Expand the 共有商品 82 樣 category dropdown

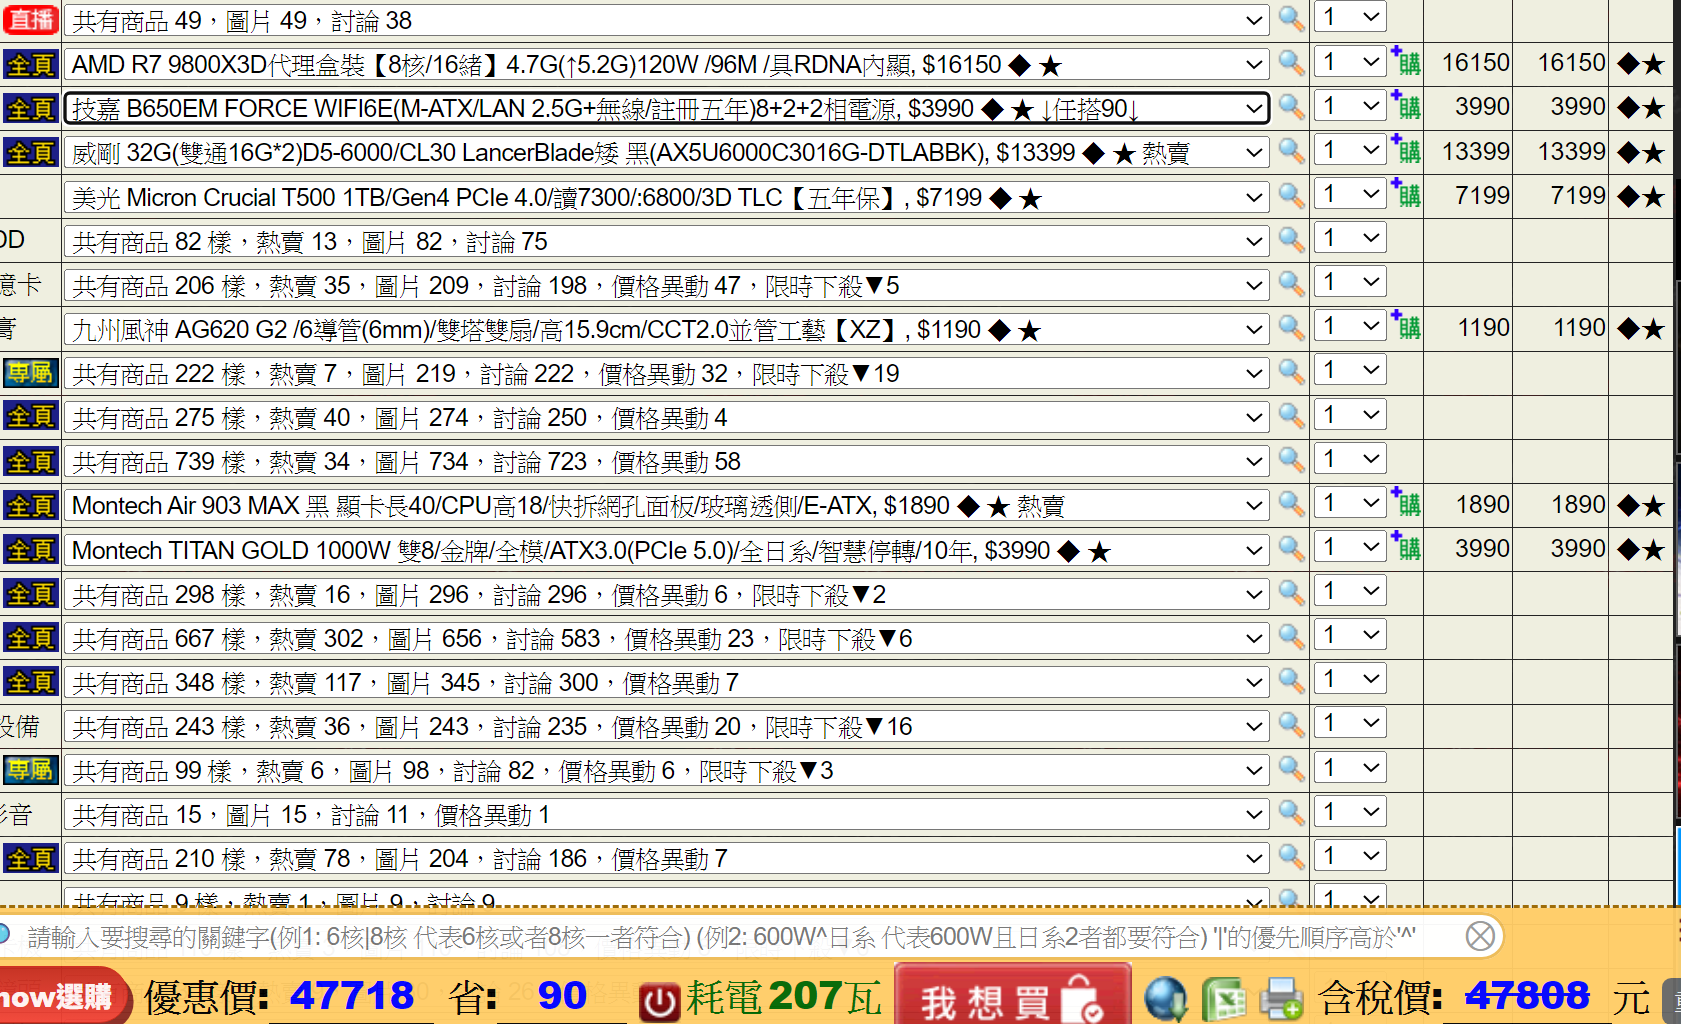(666, 241)
